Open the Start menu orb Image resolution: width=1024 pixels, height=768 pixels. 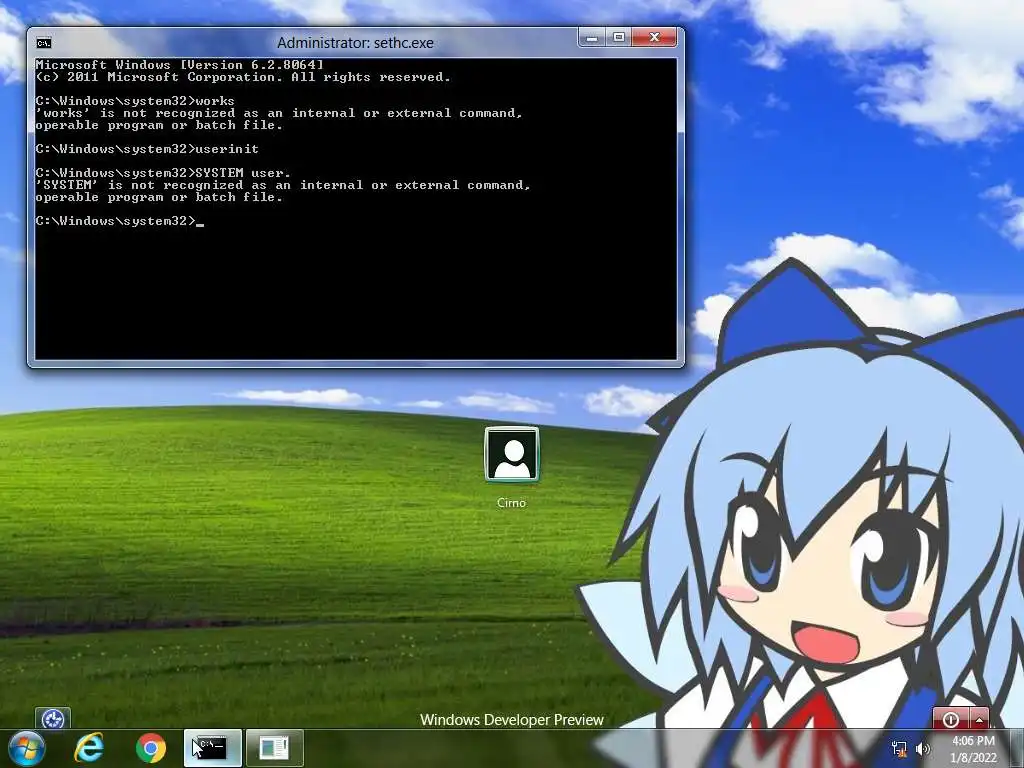click(x=27, y=748)
